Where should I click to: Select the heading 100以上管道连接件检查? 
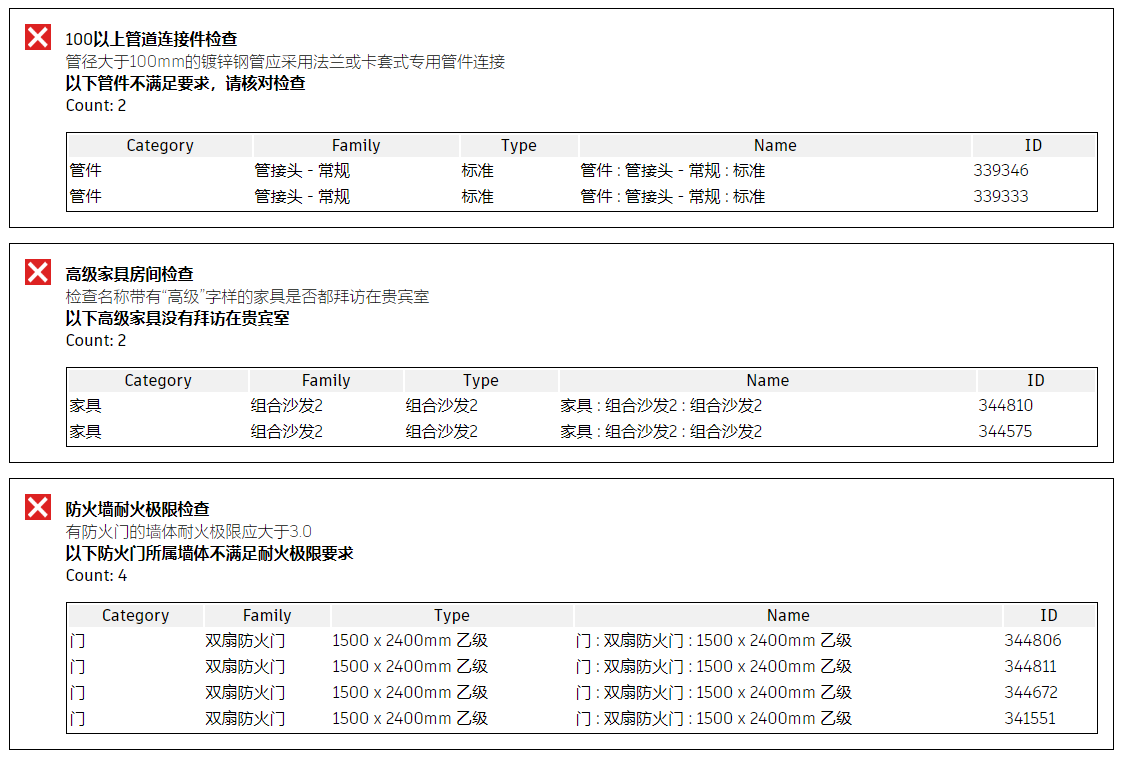coord(151,39)
